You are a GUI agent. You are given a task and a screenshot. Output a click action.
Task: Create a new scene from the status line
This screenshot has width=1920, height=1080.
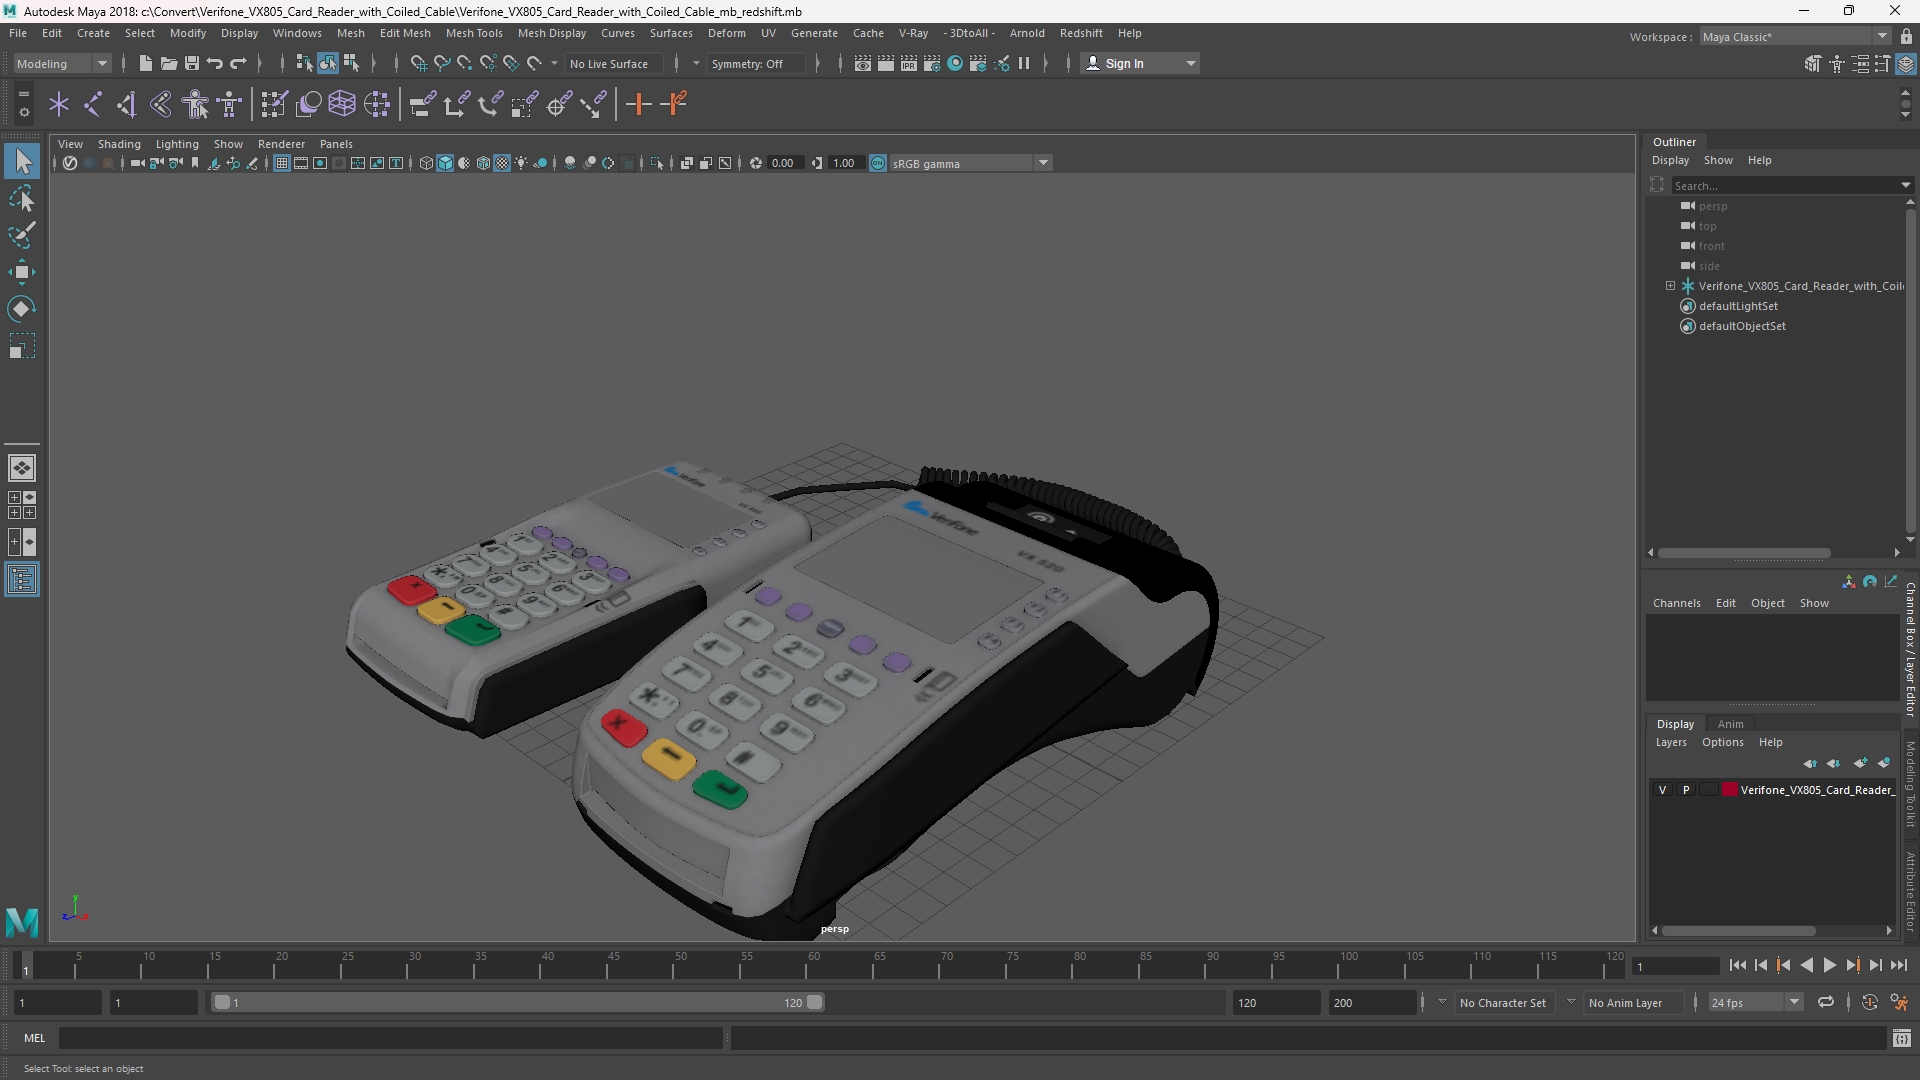point(146,63)
